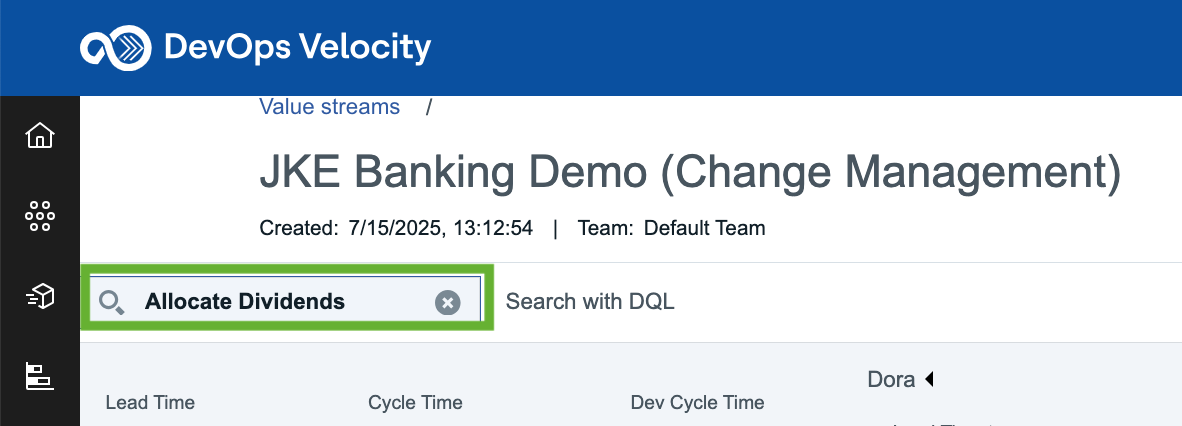Image resolution: width=1182 pixels, height=426 pixels.
Task: Select the Dev Cycle Time metric heading
Action: (697, 403)
